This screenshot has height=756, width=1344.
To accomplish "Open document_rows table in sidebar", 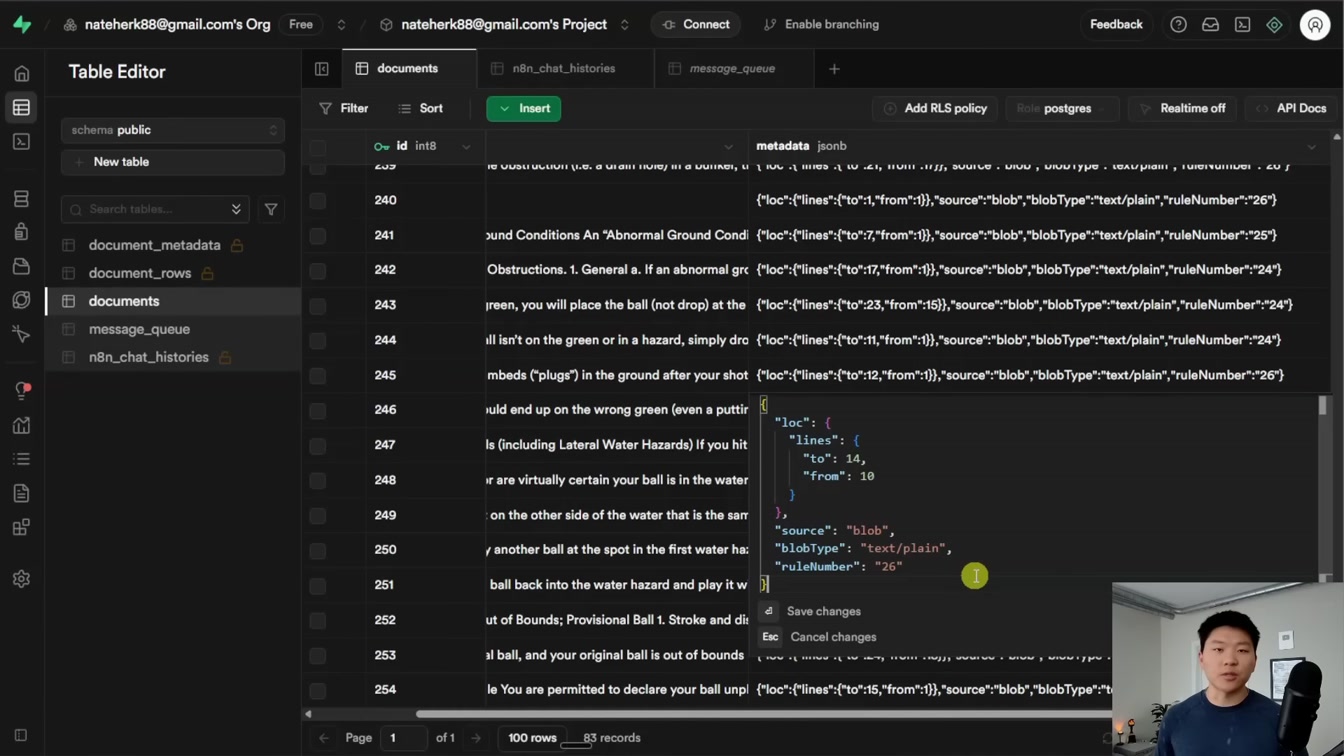I will [x=140, y=273].
